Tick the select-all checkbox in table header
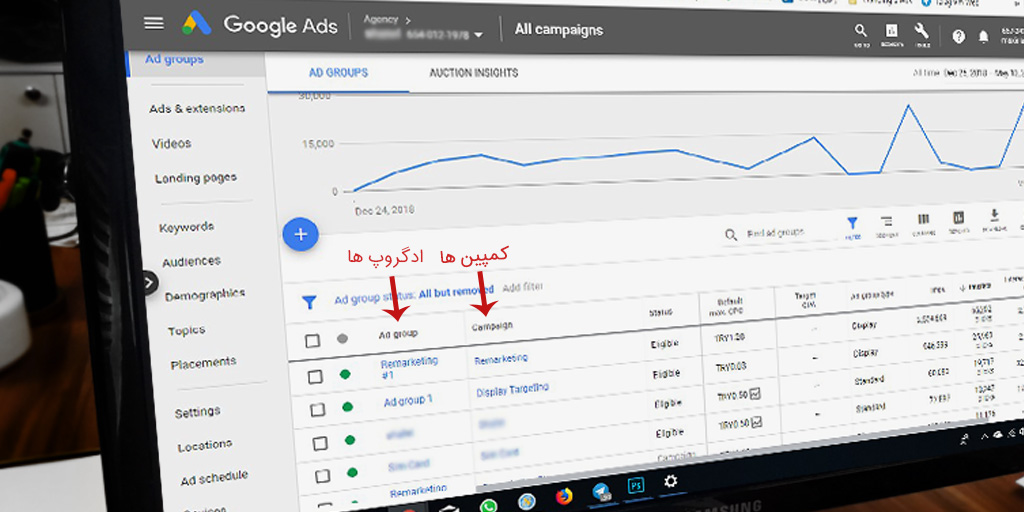The image size is (1024, 512). pos(312,340)
